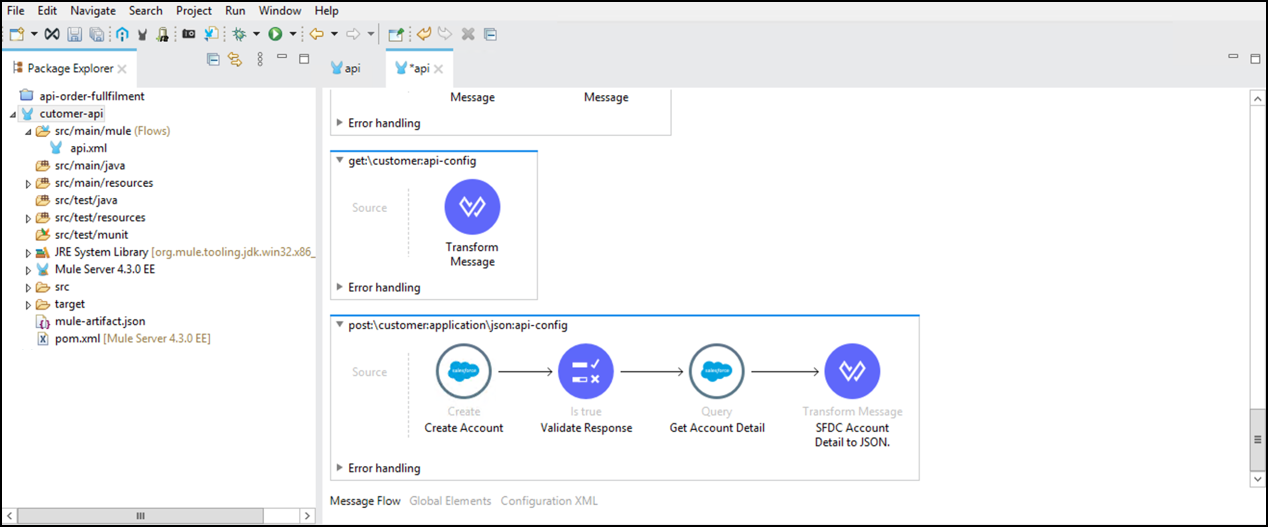Open the Forward history dropdown arrow
This screenshot has height=527, width=1268.
370,34
